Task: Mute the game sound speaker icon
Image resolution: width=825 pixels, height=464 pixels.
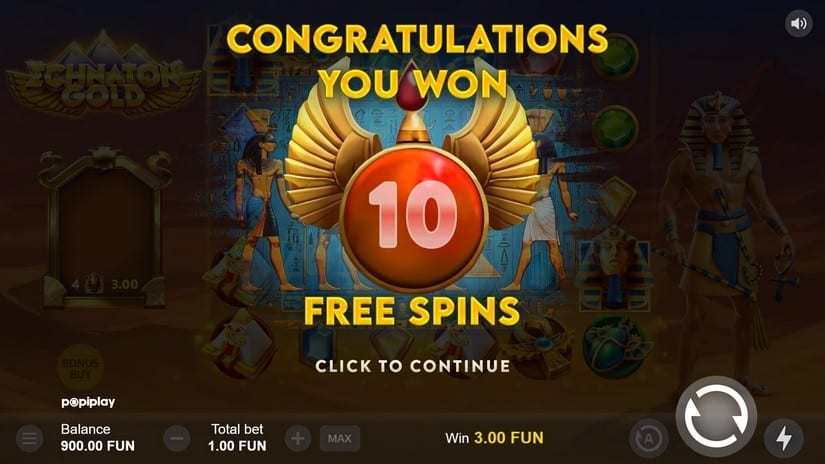Action: 798,24
